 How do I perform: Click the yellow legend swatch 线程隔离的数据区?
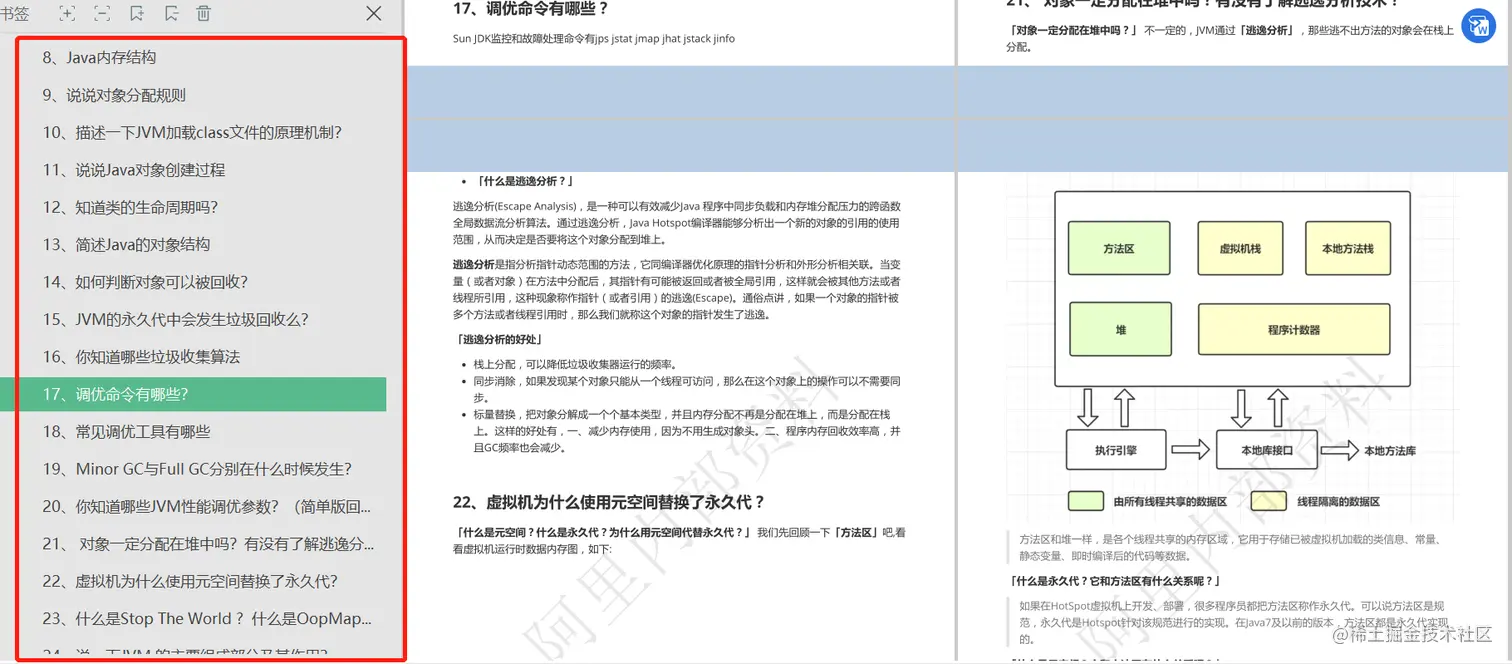(1269, 501)
